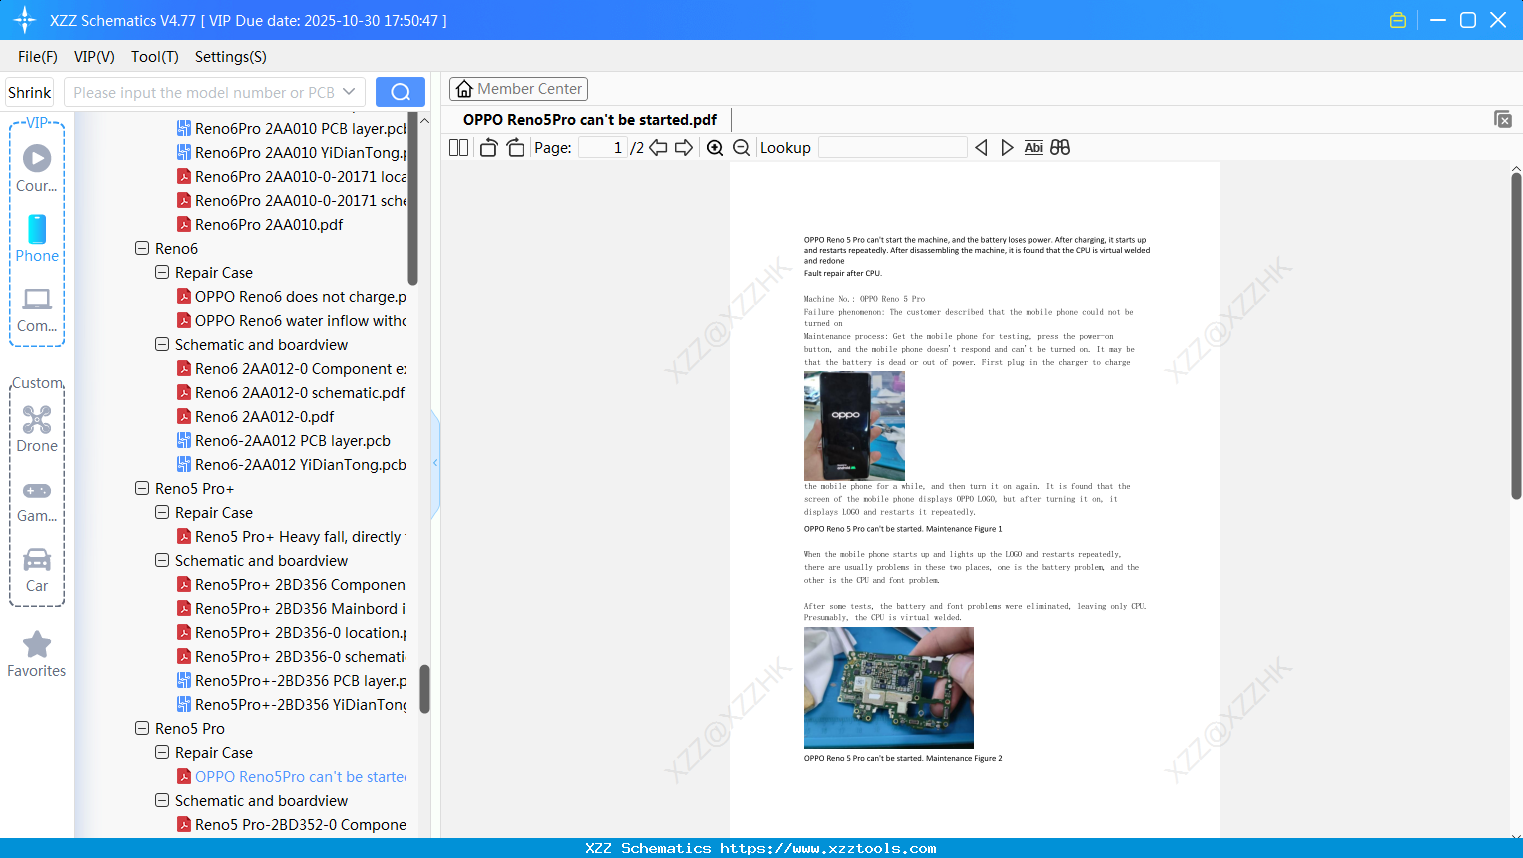Close the open PDF tab panel icon
The width and height of the screenshot is (1523, 858).
[1503, 119]
